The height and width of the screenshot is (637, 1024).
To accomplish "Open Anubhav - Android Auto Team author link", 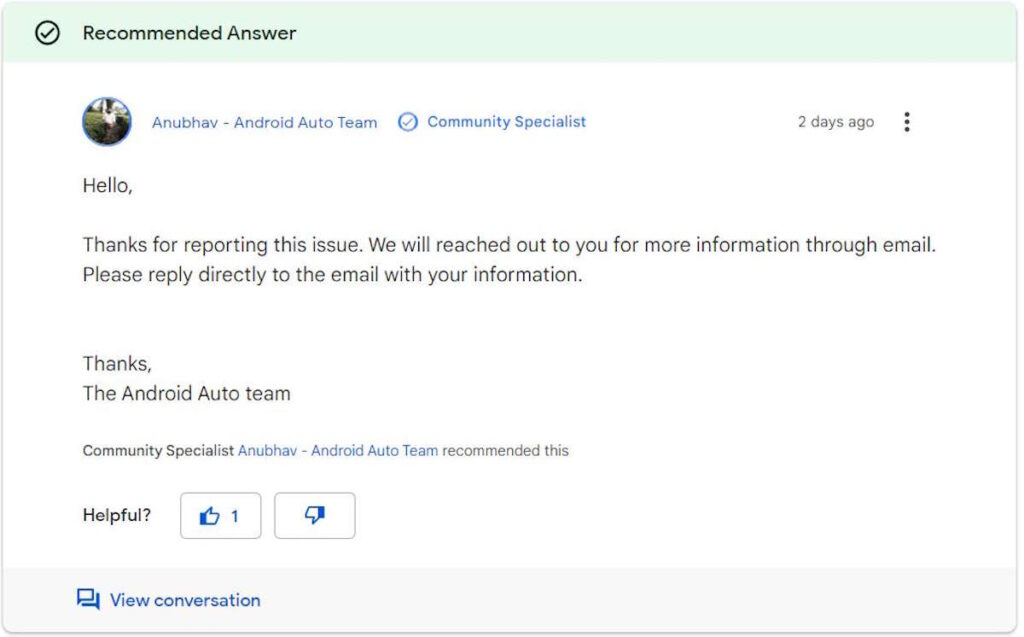I will [264, 122].
